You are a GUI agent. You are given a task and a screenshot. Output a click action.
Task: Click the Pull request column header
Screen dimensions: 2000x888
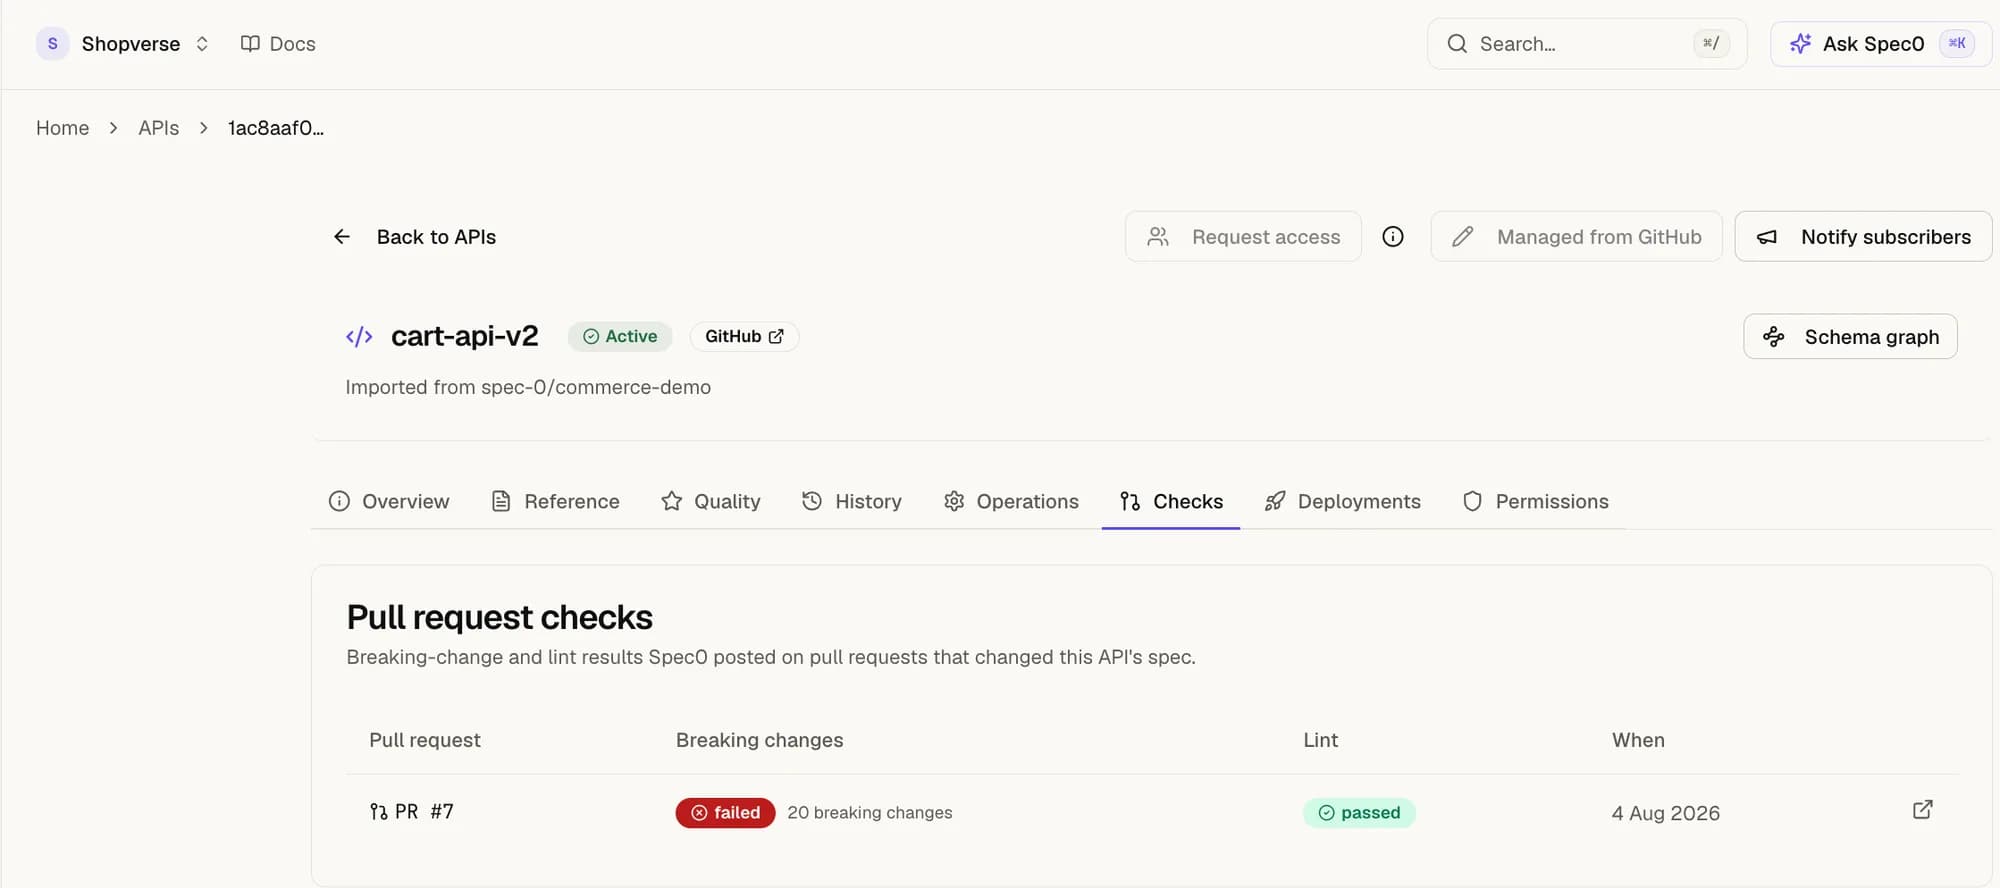[x=425, y=740]
